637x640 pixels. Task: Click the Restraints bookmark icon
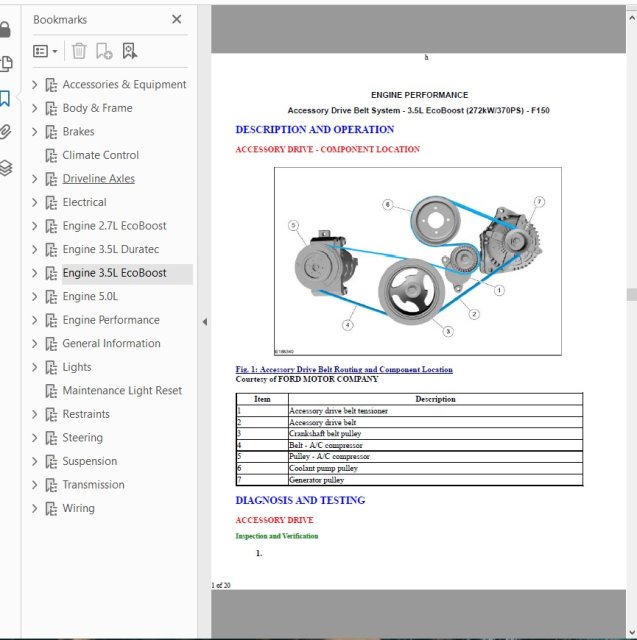pyautogui.click(x=51, y=415)
